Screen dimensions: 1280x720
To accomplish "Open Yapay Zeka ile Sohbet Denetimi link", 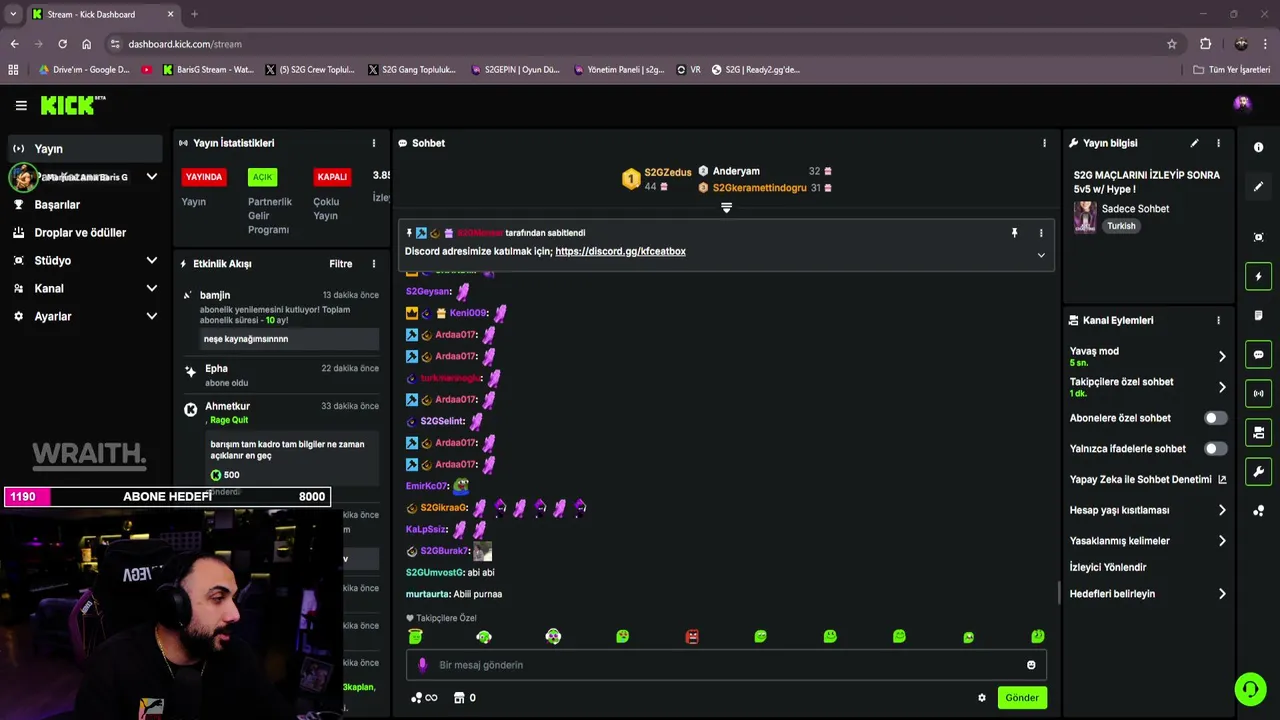I will coord(1148,480).
